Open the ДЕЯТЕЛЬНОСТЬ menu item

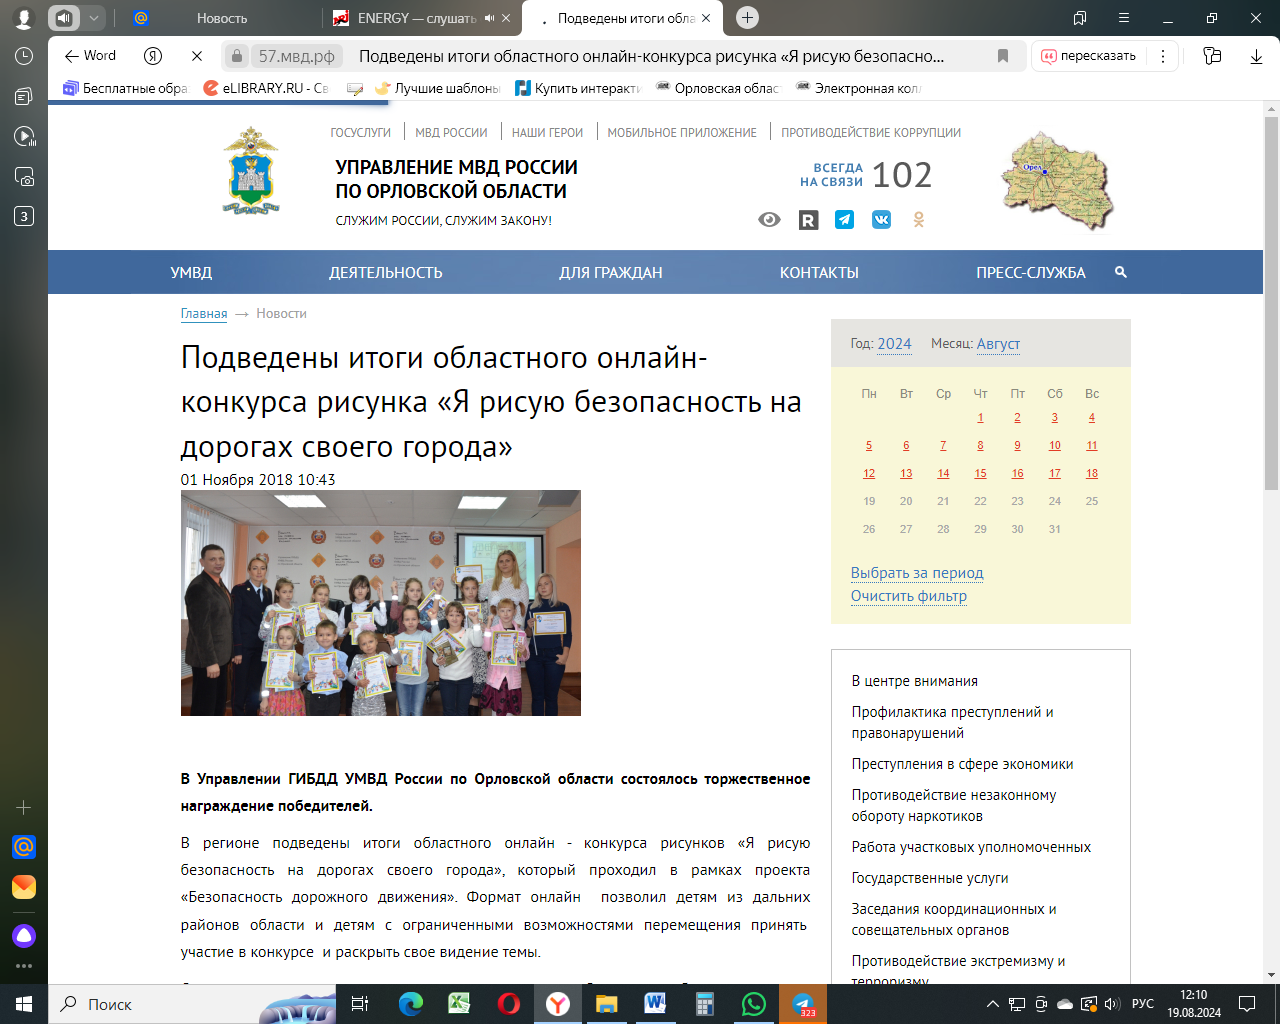coord(385,272)
